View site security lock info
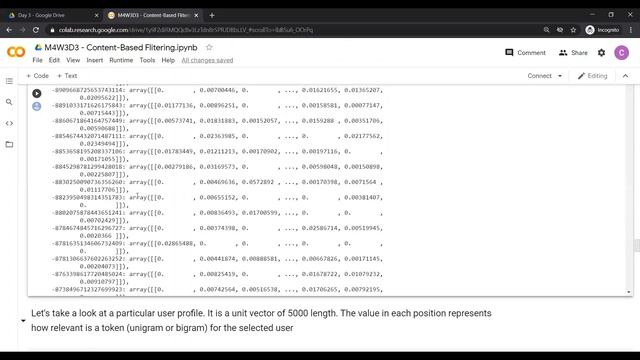 52,30
